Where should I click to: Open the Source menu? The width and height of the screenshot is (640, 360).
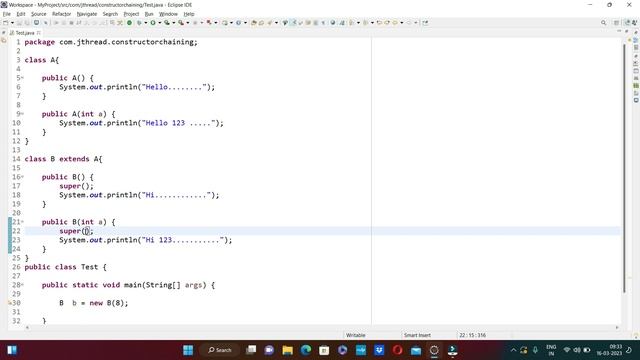(39, 14)
